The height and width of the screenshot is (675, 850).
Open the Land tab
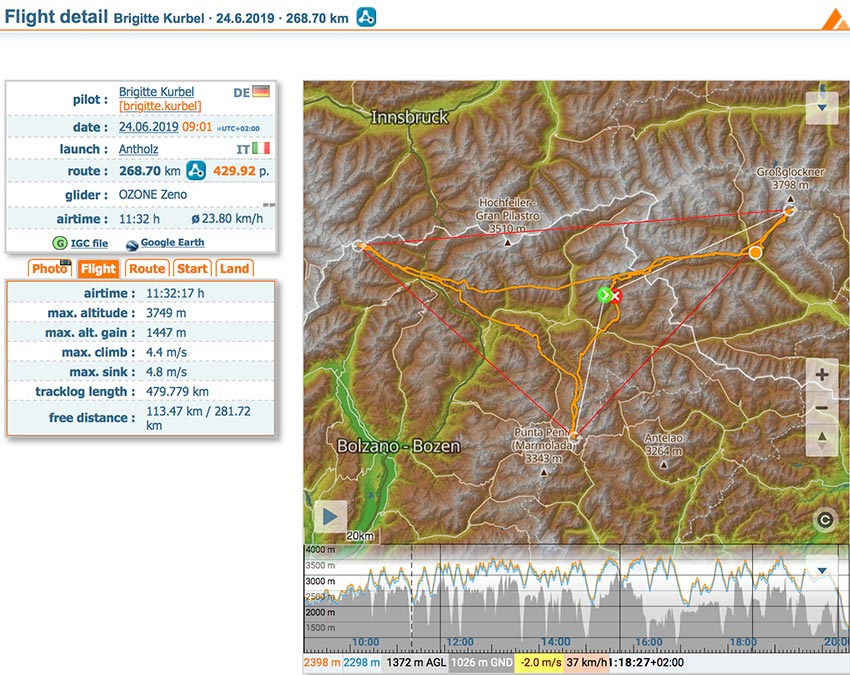tap(234, 268)
